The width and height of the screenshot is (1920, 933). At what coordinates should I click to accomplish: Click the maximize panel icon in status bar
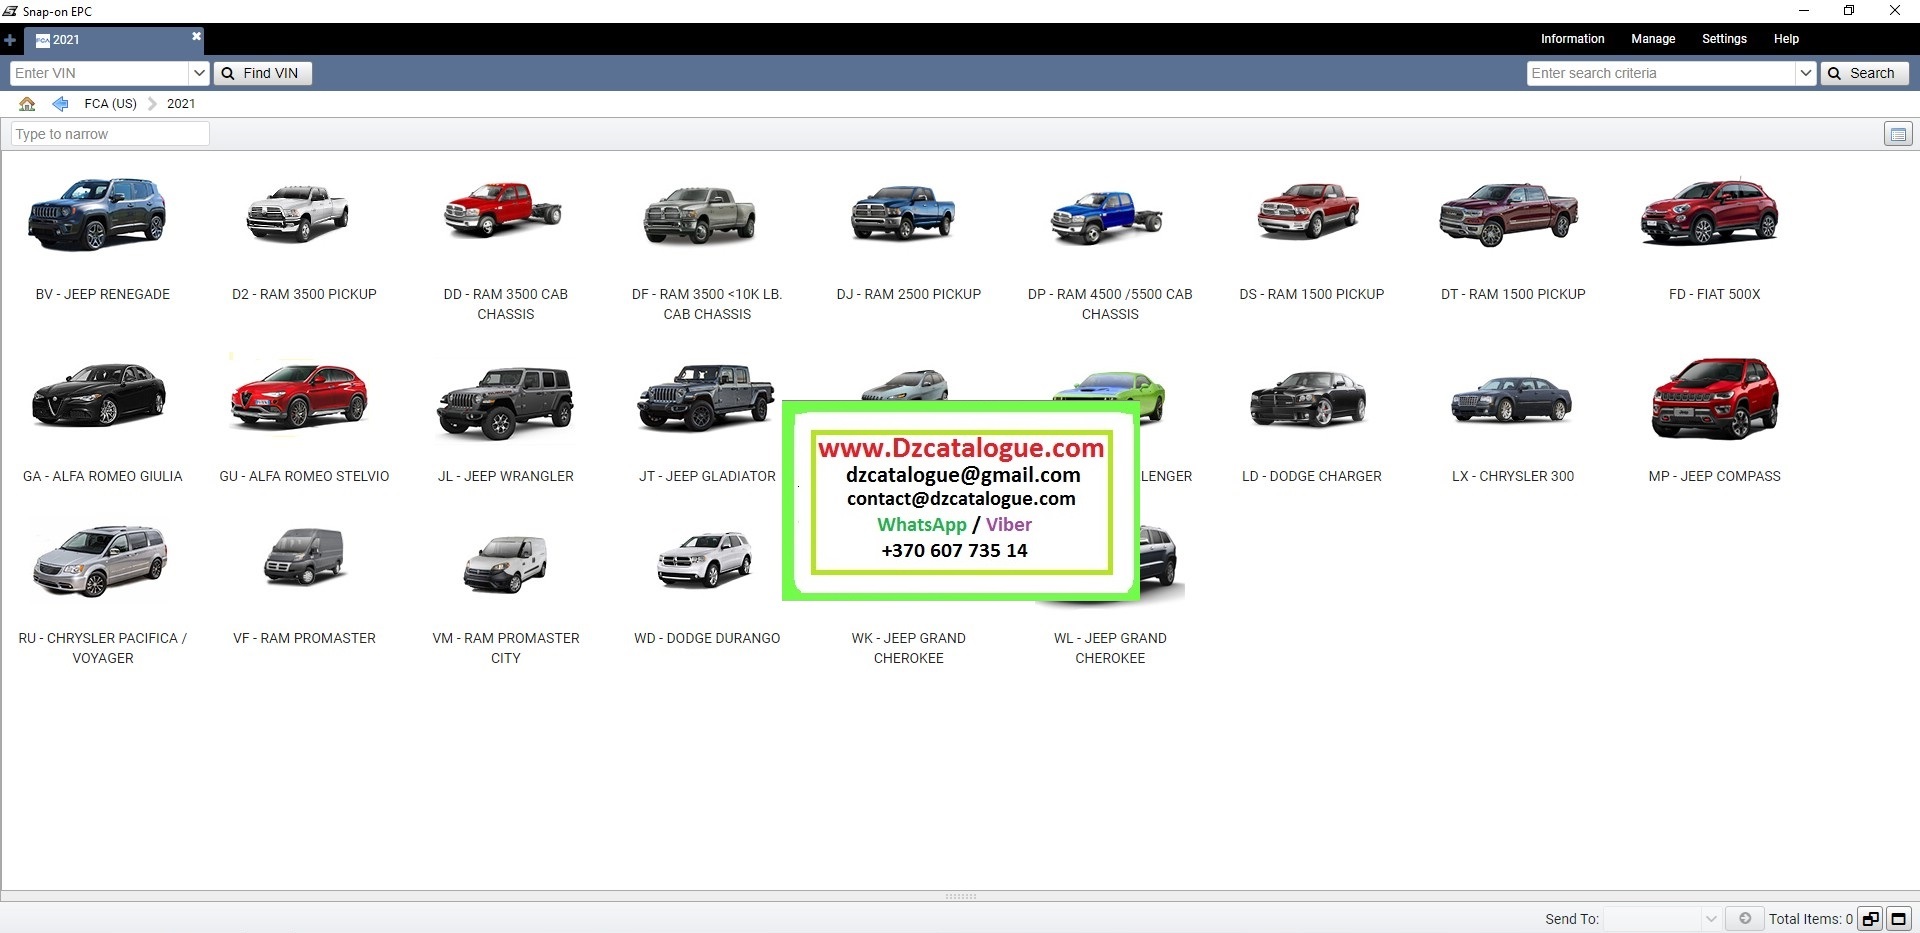tap(1898, 918)
